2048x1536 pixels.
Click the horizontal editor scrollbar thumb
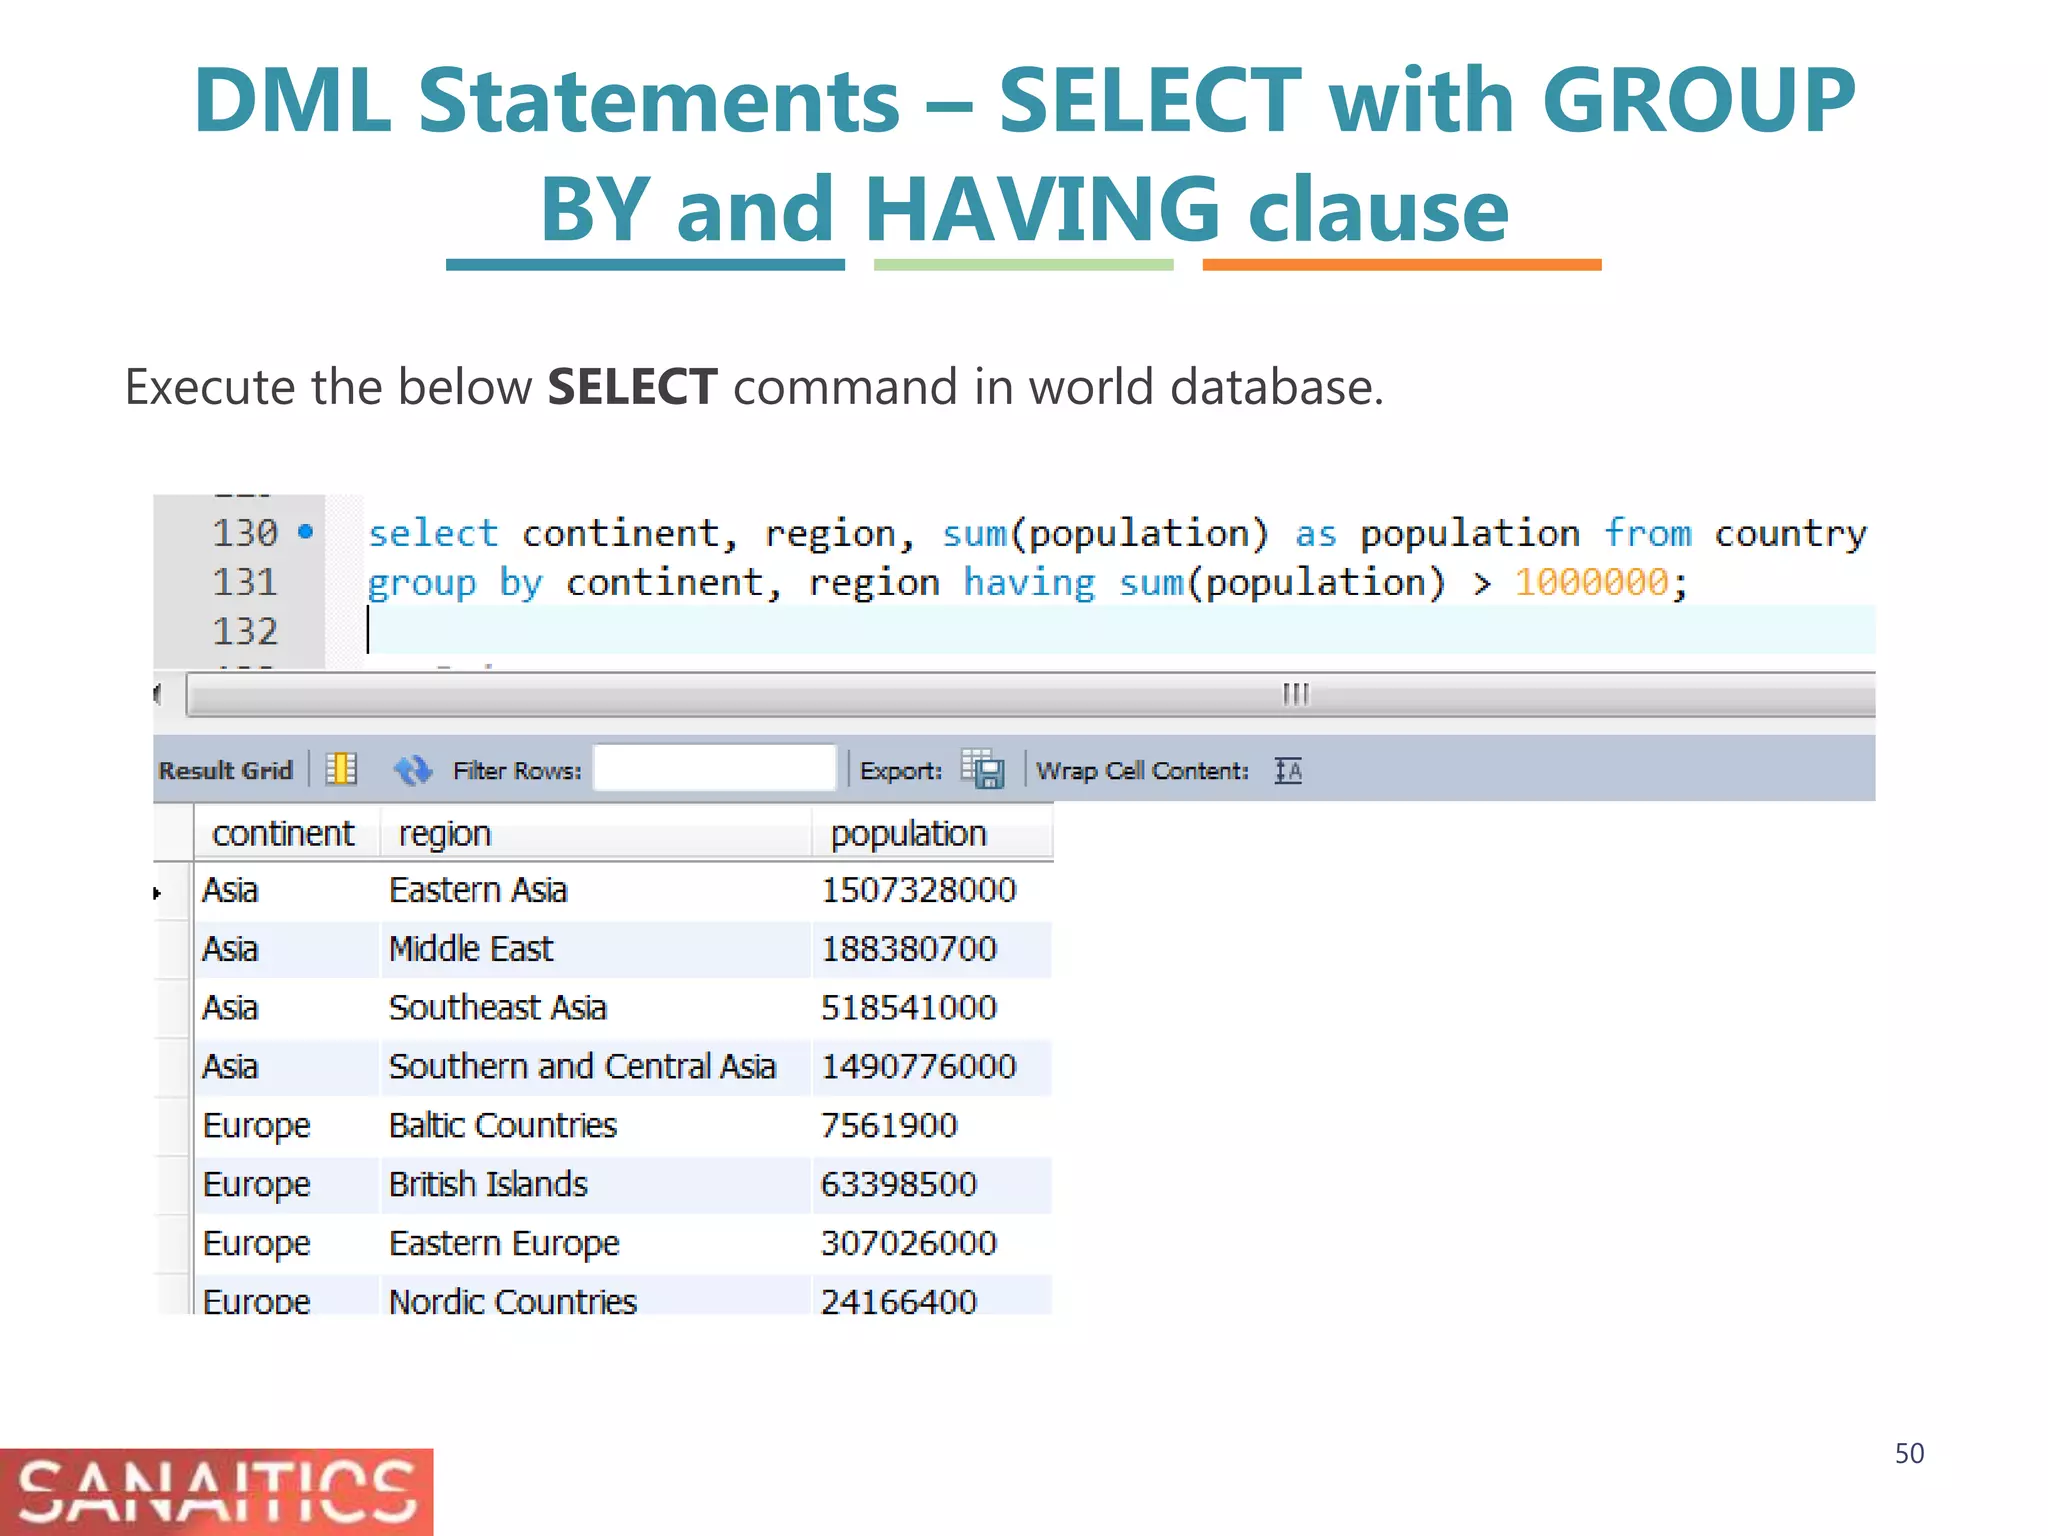(1031, 694)
